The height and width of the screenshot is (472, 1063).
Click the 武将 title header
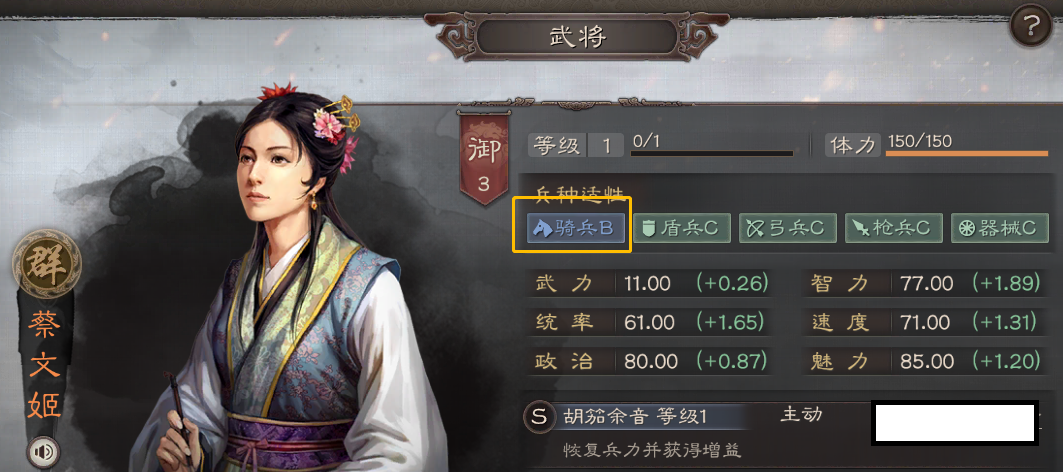coord(577,37)
